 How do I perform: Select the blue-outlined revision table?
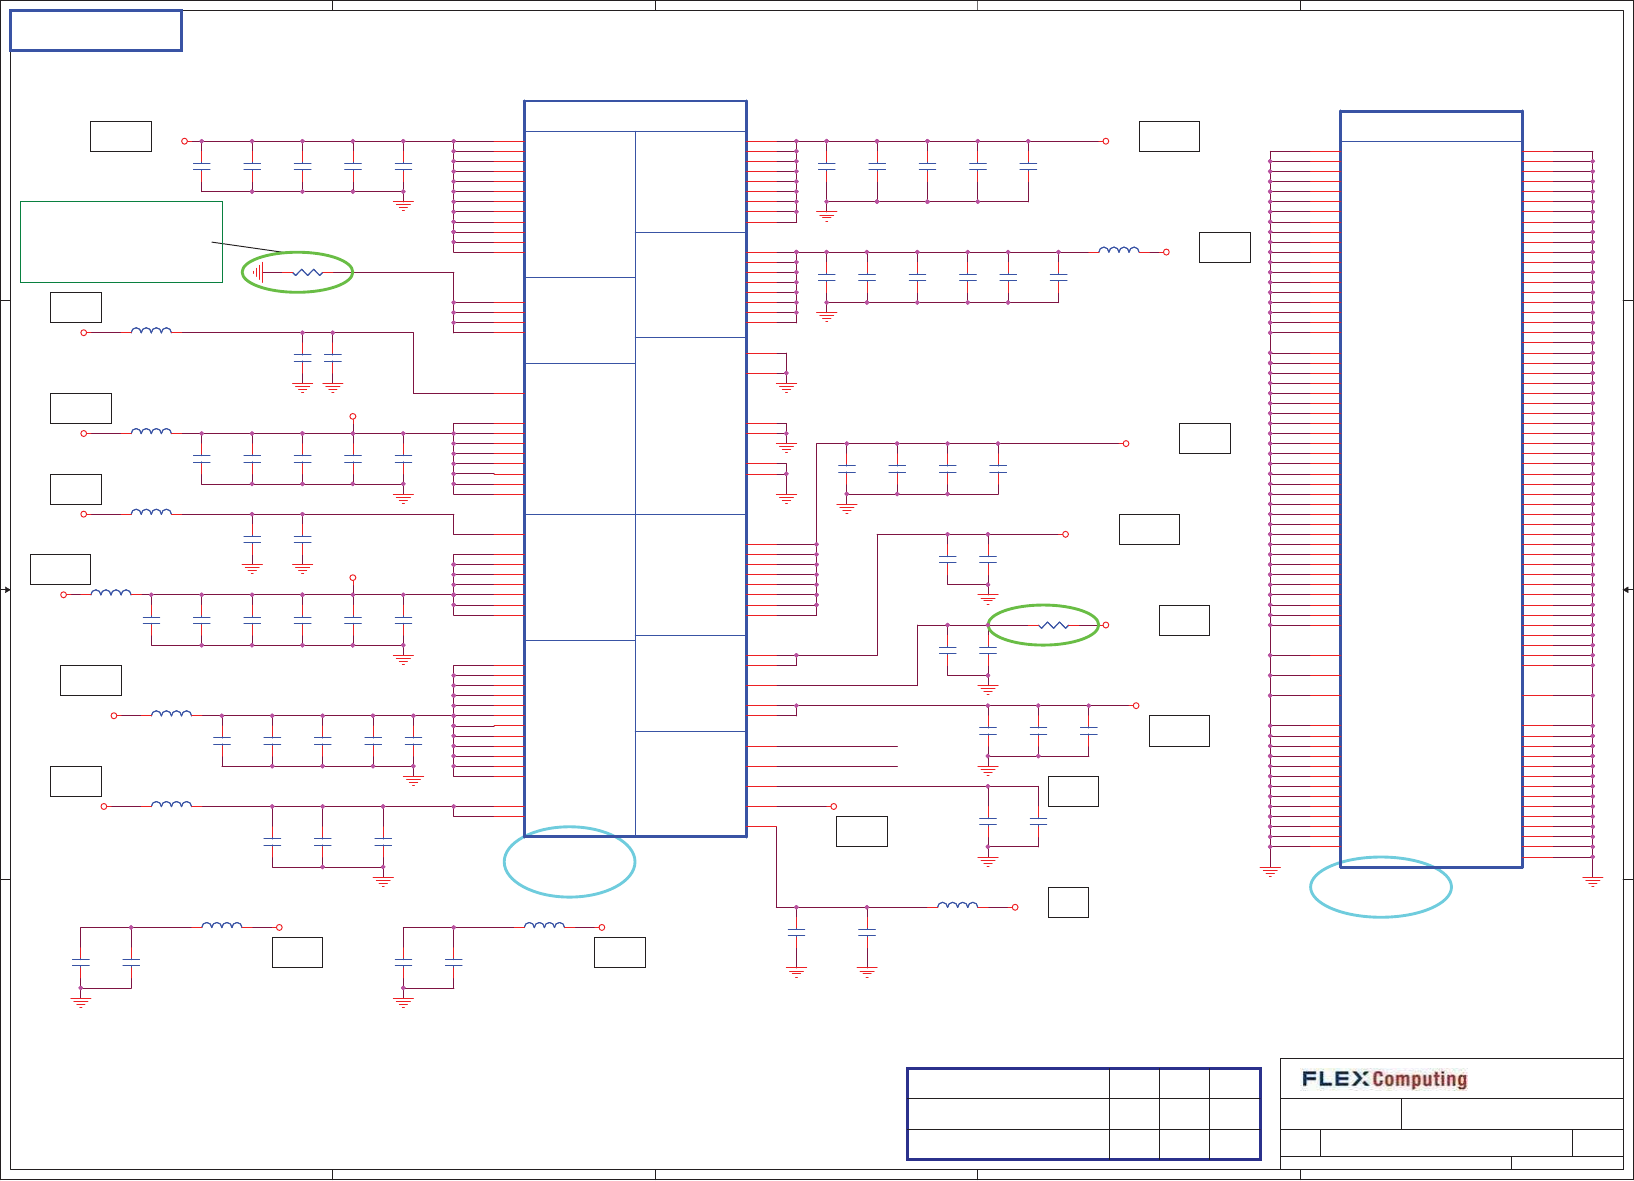[1084, 1114]
